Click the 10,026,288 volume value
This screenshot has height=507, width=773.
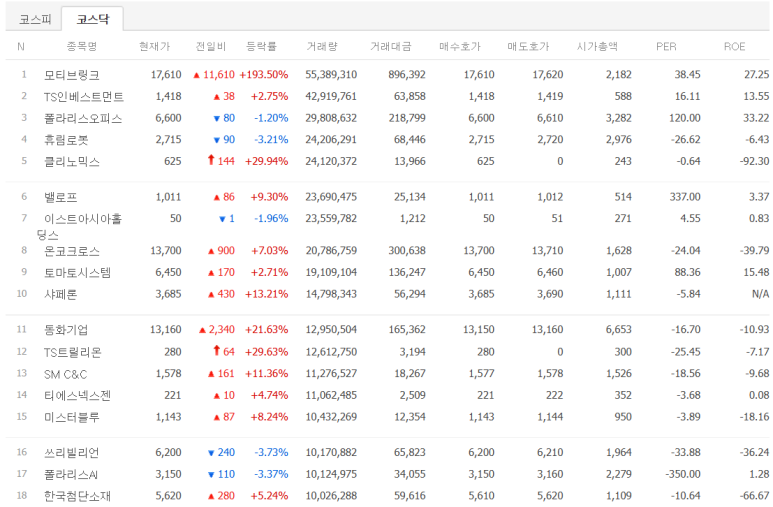tap(331, 496)
